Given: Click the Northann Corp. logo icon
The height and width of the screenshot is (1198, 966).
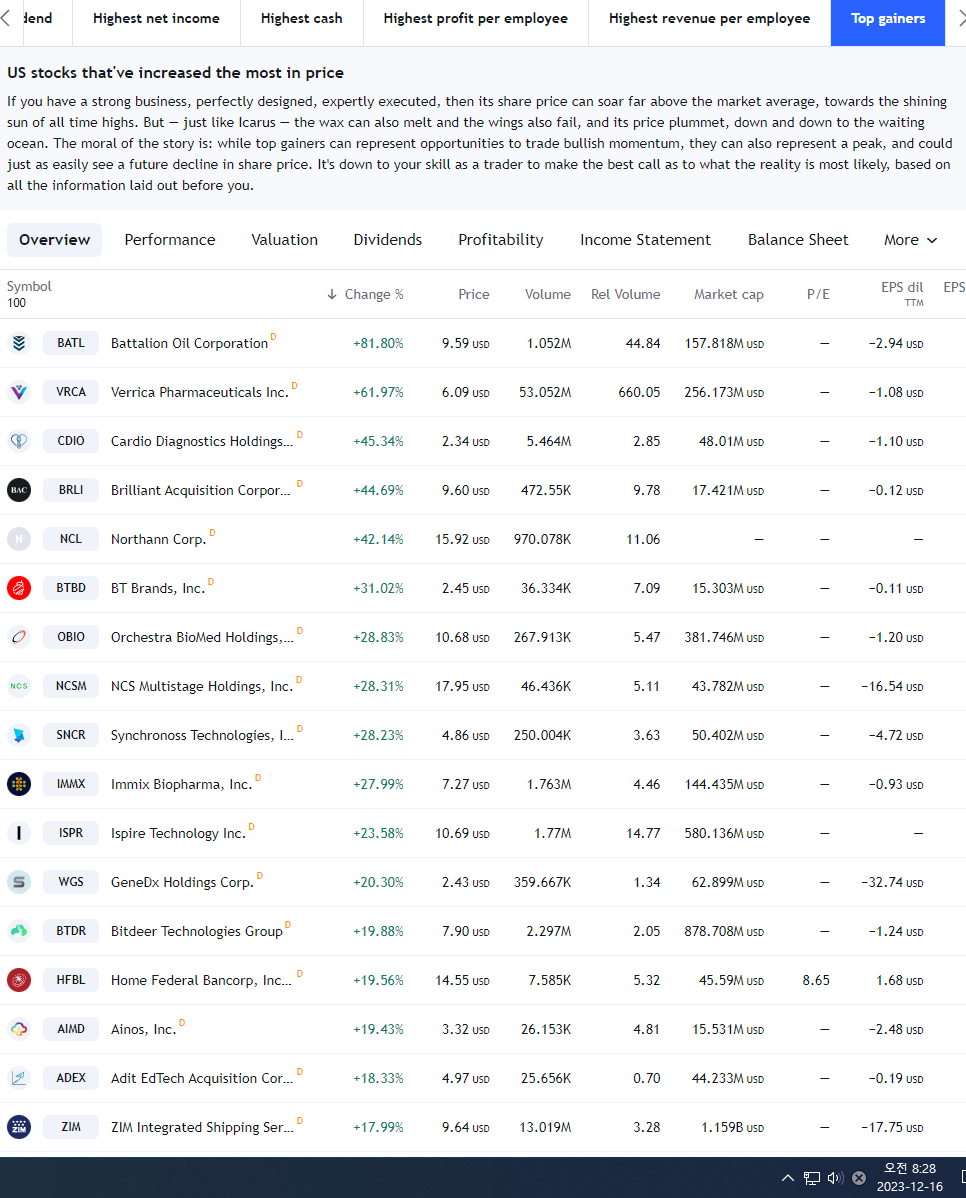Looking at the screenshot, I should click(19, 539).
